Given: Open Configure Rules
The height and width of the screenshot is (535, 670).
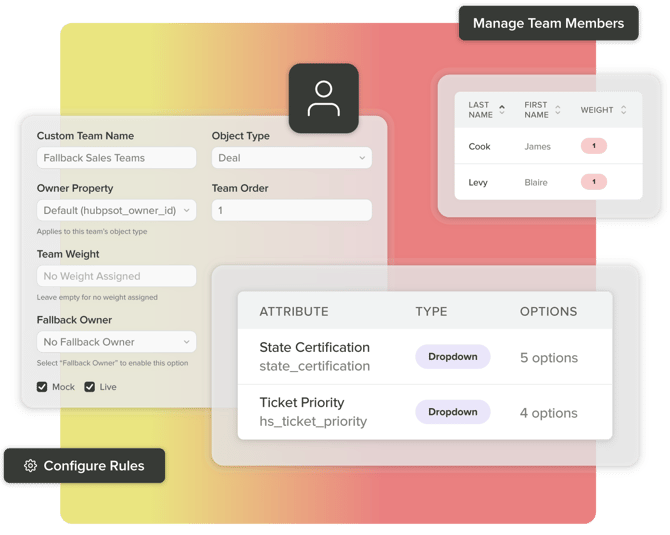Looking at the screenshot, I should click(x=84, y=465).
